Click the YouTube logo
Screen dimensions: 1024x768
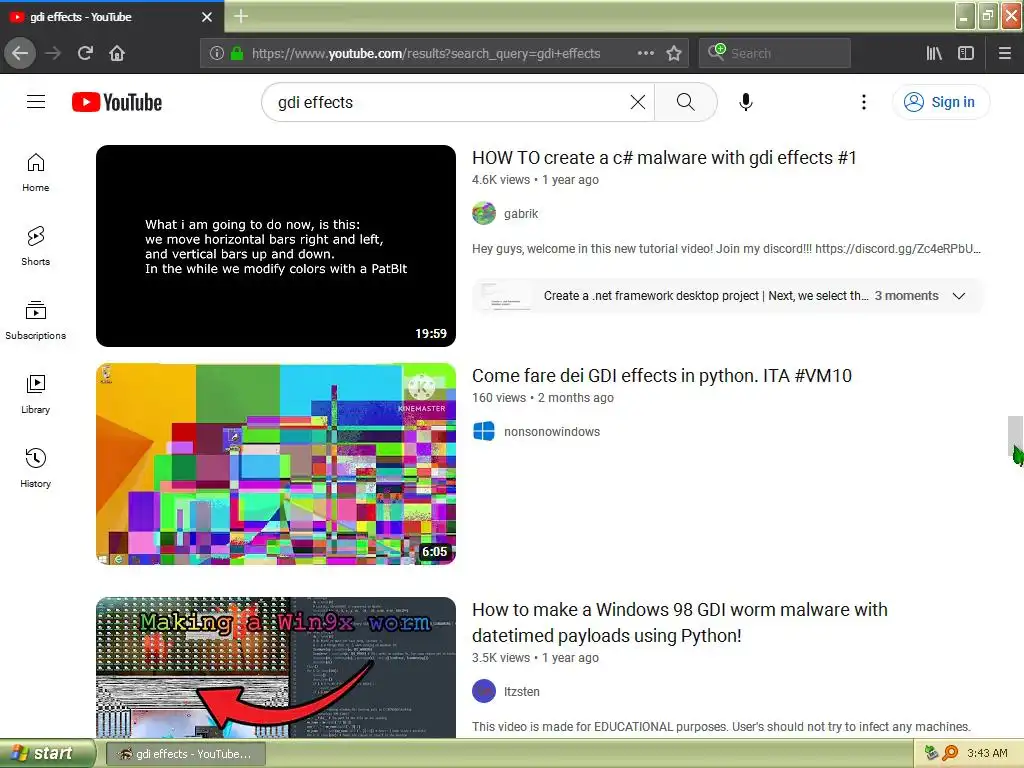tap(117, 102)
